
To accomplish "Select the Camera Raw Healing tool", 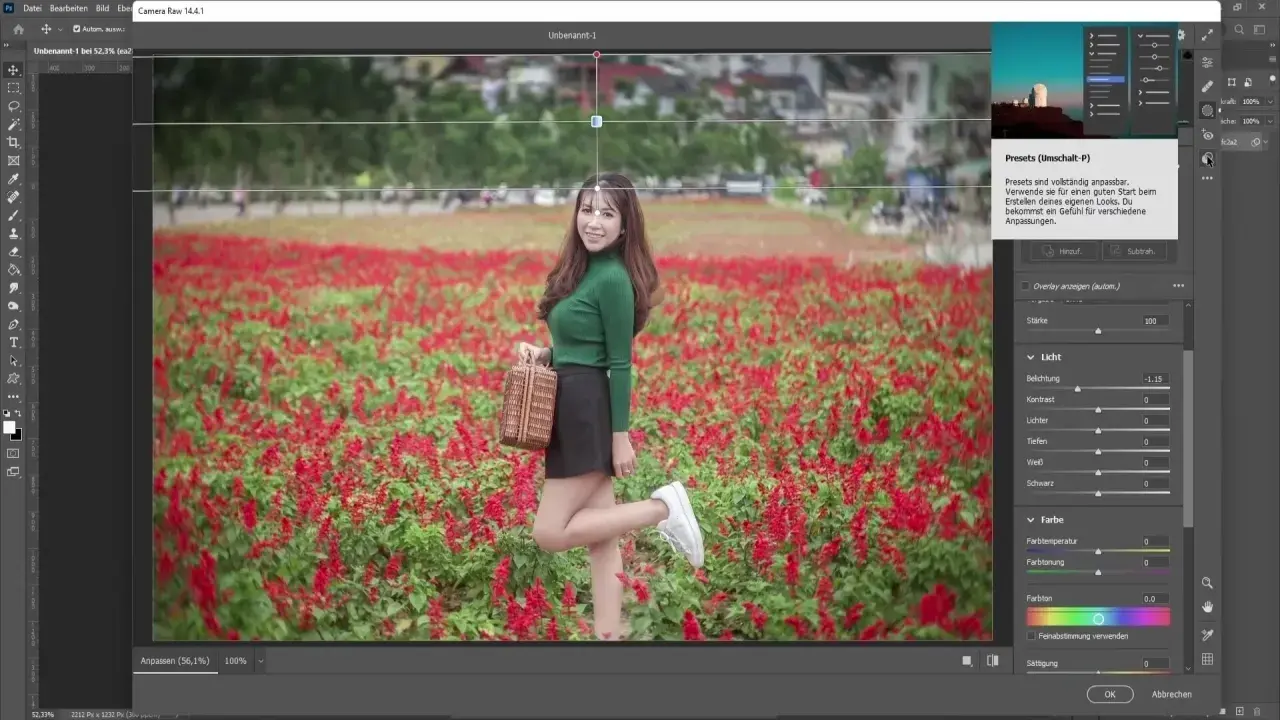I will coord(1208,86).
